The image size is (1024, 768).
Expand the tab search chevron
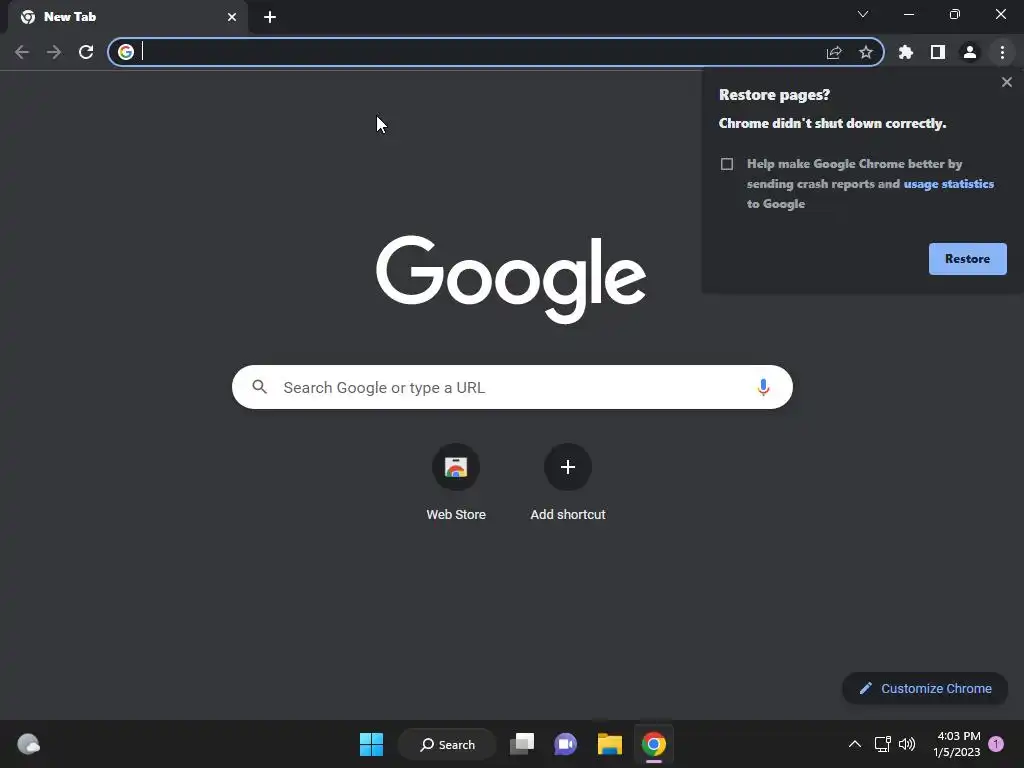click(863, 14)
